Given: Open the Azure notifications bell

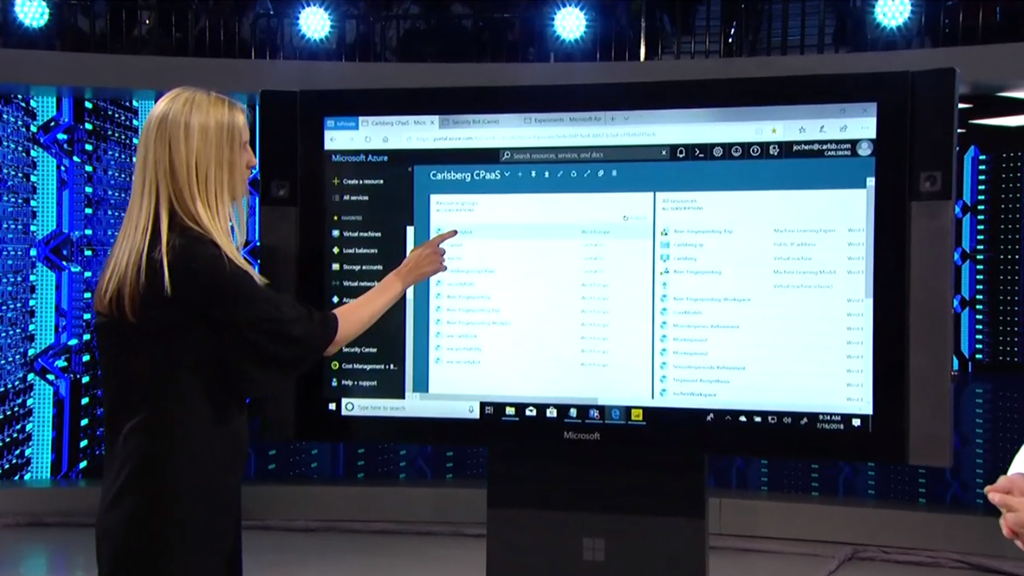Looking at the screenshot, I should pyautogui.click(x=680, y=152).
